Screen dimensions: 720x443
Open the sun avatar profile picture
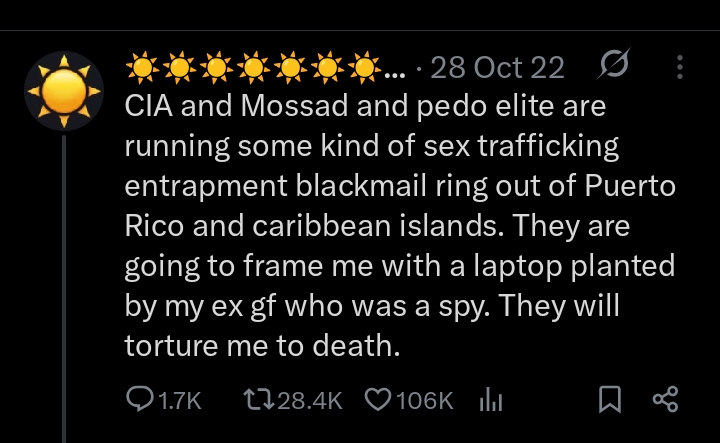pos(63,90)
